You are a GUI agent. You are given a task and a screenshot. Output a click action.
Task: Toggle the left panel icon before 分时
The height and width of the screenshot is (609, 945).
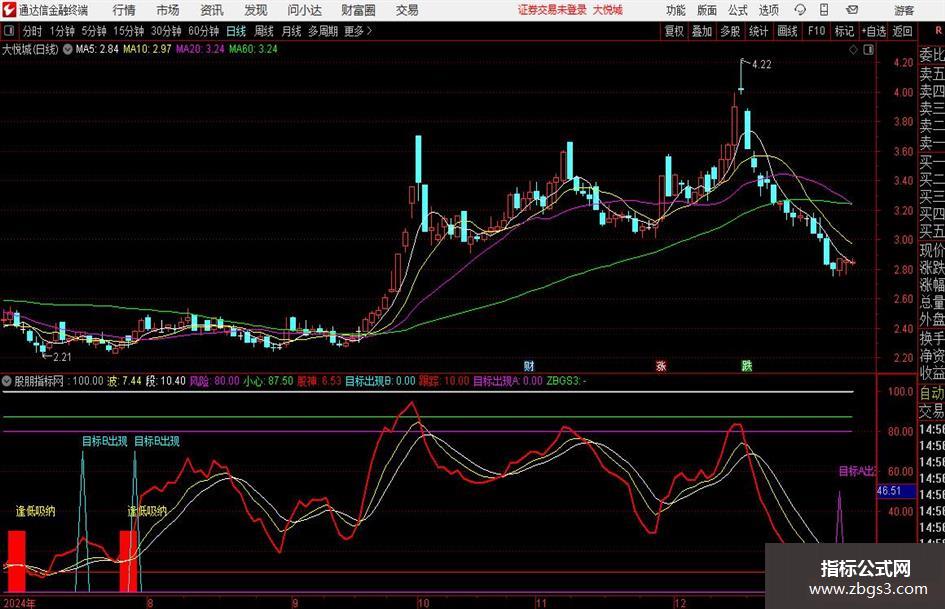[x=8, y=31]
